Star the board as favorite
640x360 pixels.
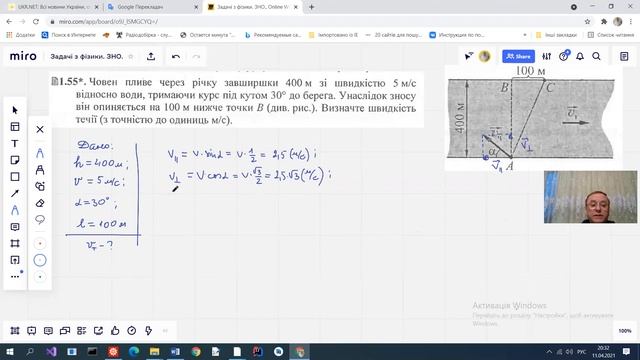tap(131, 57)
